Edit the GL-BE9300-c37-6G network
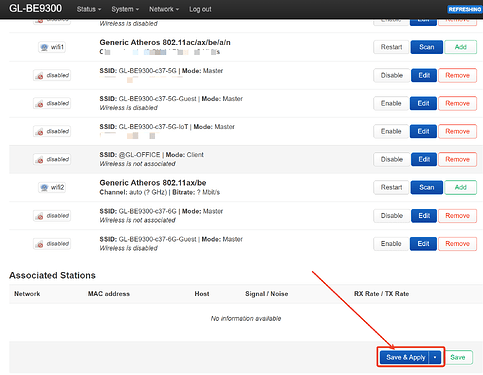 pyautogui.click(x=424, y=216)
